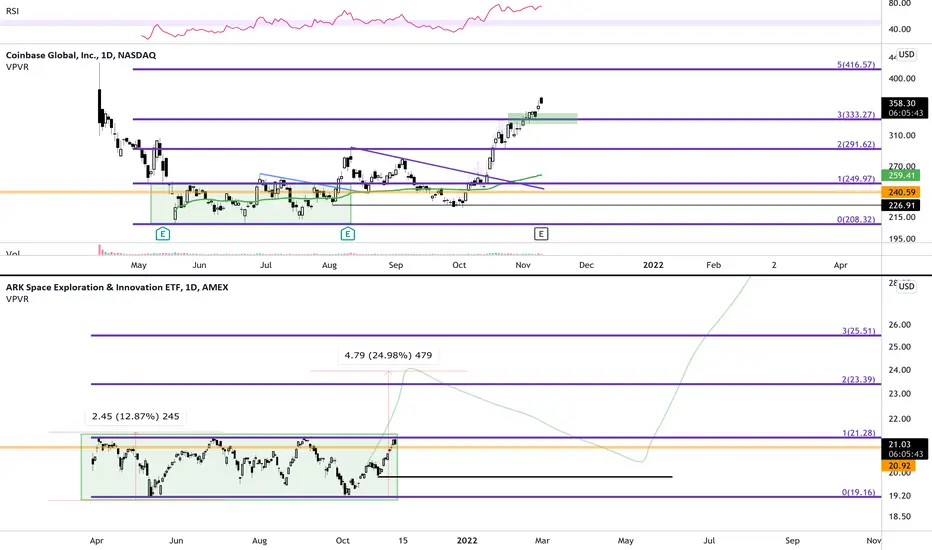Select the 1(21.28) Fibonacci level label
Screen dimensions: 932x550
tap(858, 433)
